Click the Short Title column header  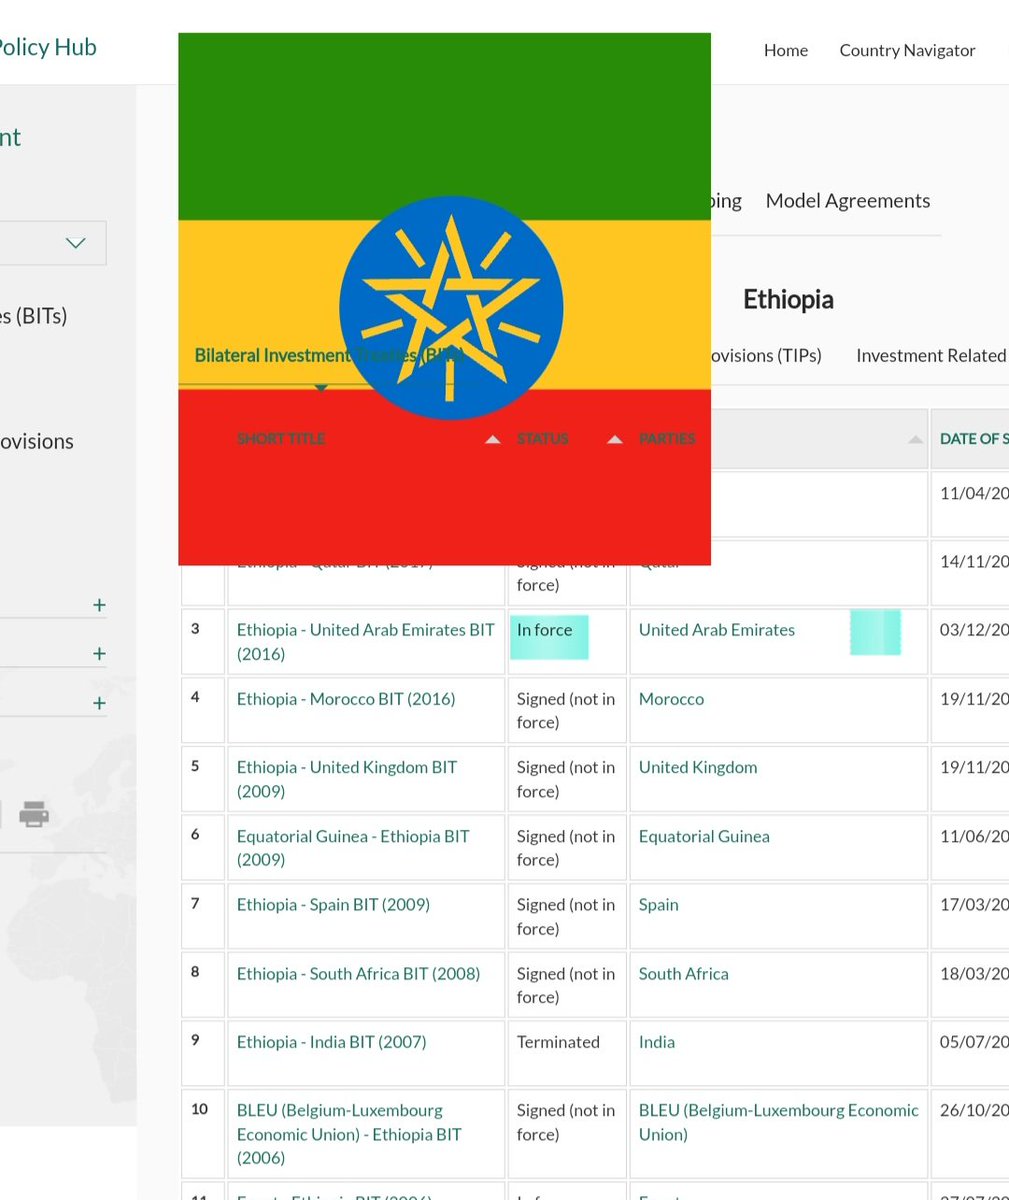point(281,439)
